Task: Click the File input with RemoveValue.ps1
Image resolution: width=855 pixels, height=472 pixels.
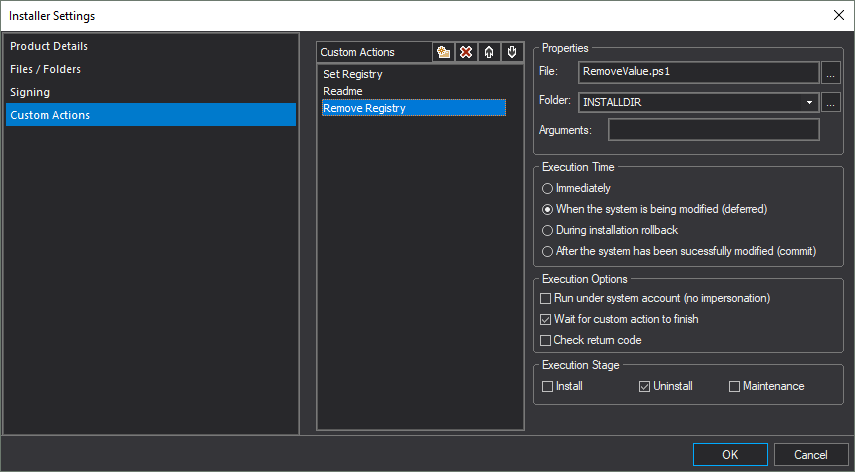Action: coord(699,72)
